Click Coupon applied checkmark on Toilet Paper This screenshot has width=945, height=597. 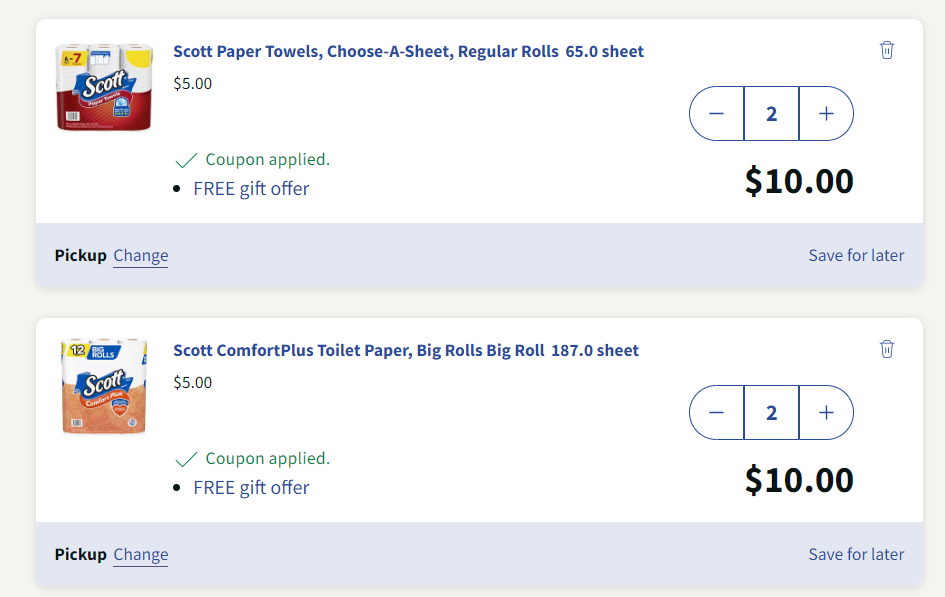click(x=186, y=459)
